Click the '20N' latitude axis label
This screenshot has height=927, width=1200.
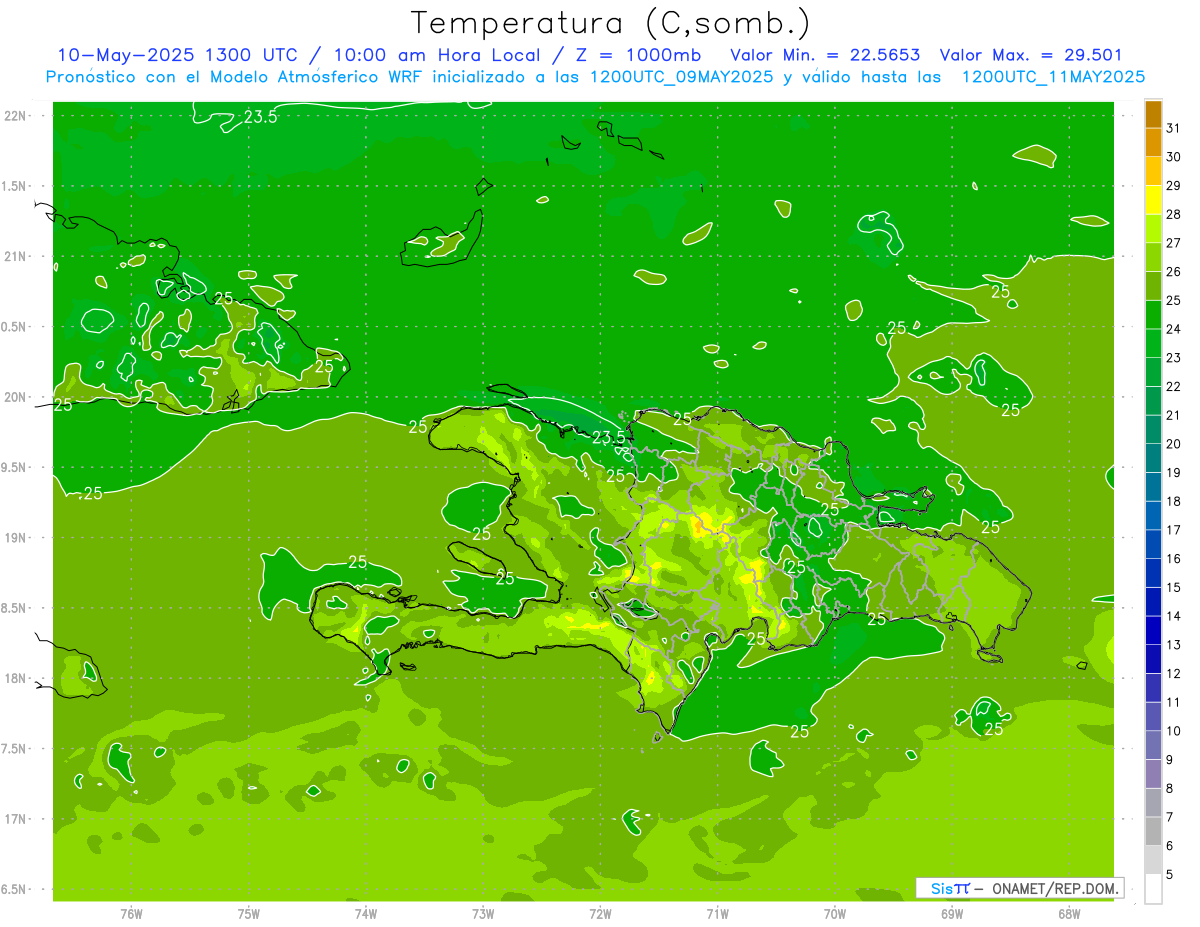(x=15, y=397)
